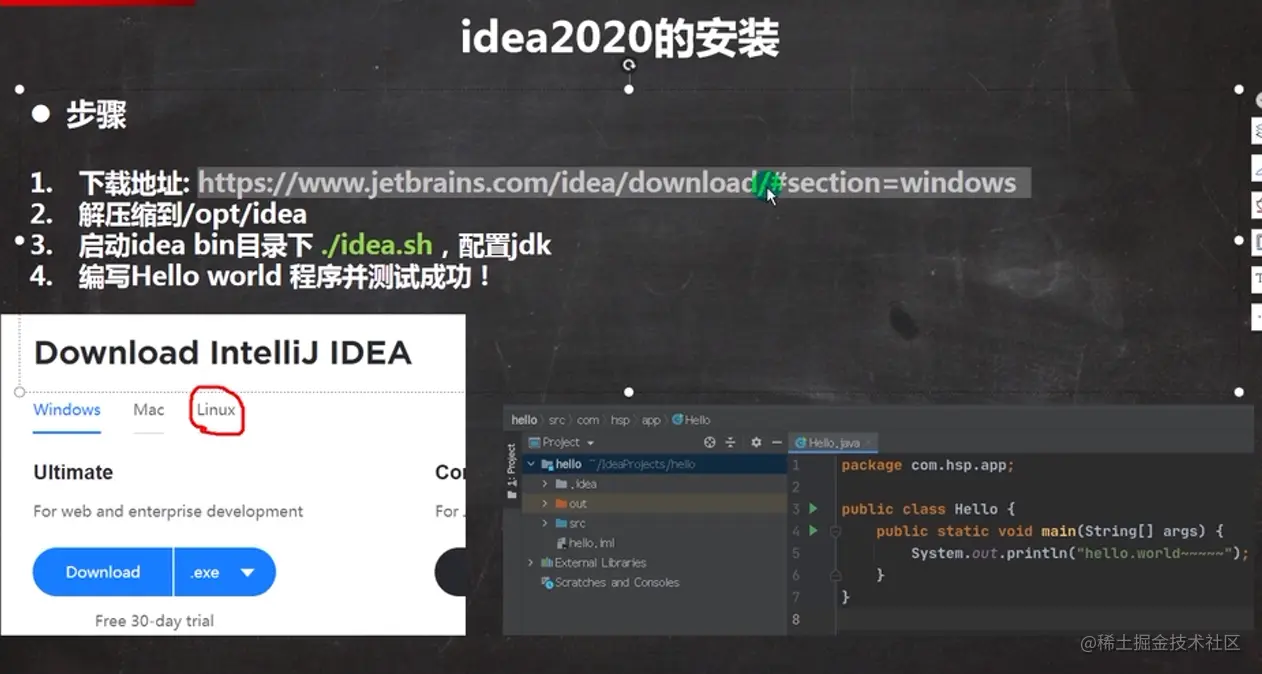
Task: Click the ~/IdeaProjects/hello path text
Action: coord(641,464)
